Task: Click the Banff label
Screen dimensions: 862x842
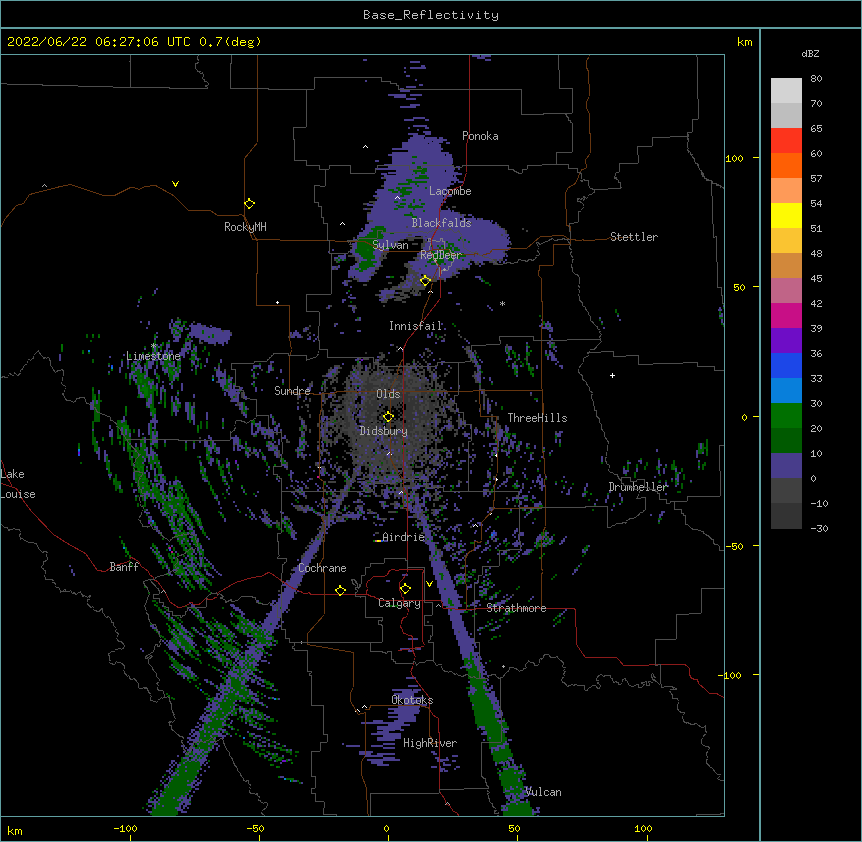Action: (x=124, y=567)
